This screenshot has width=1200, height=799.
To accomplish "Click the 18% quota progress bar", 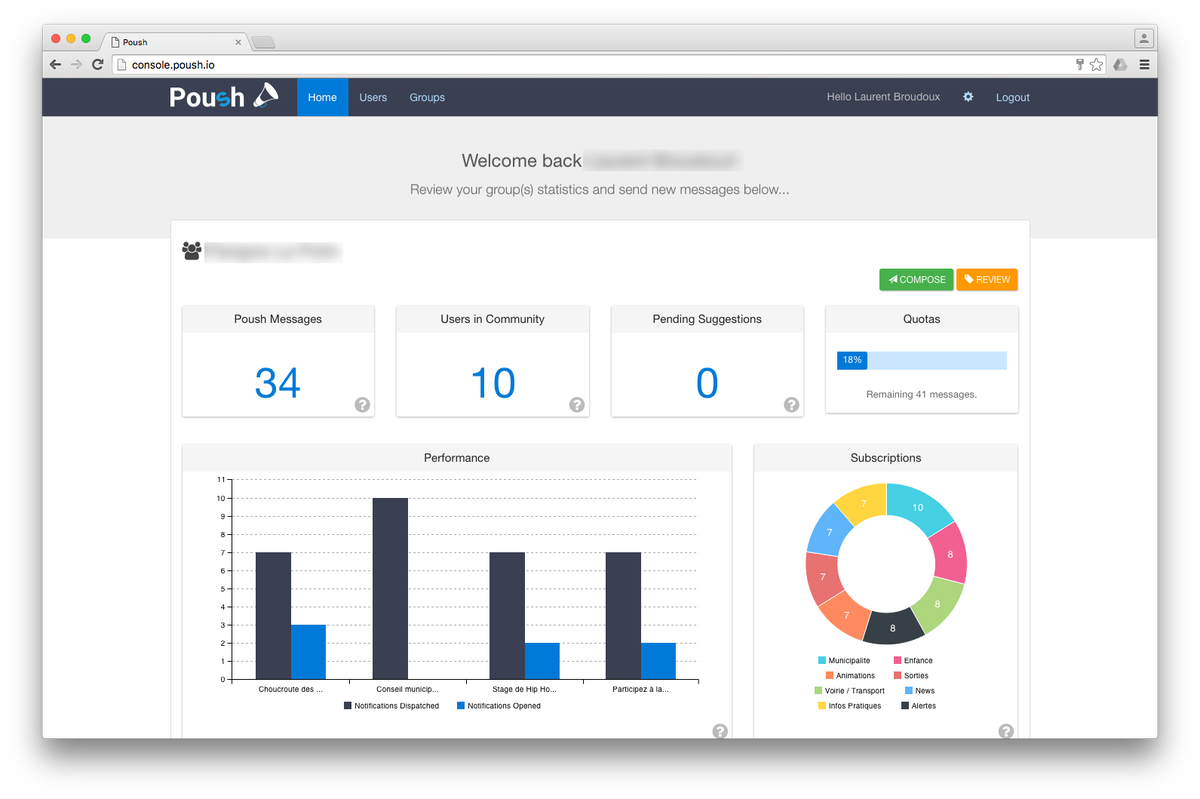I will (x=852, y=360).
